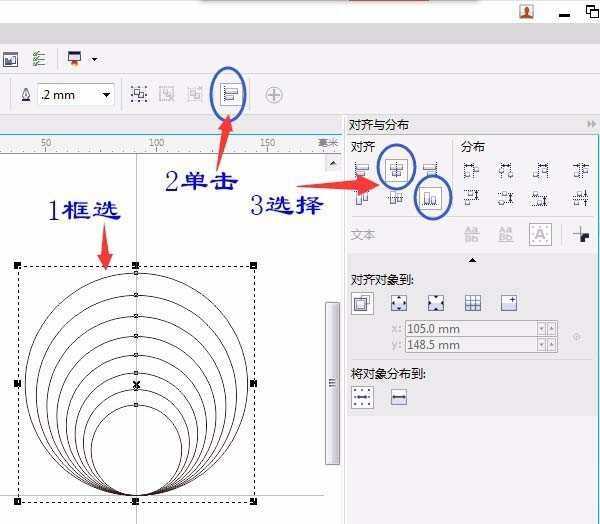This screenshot has height=524, width=600.
Task: Choose the Align Top icon
Action: [362, 199]
